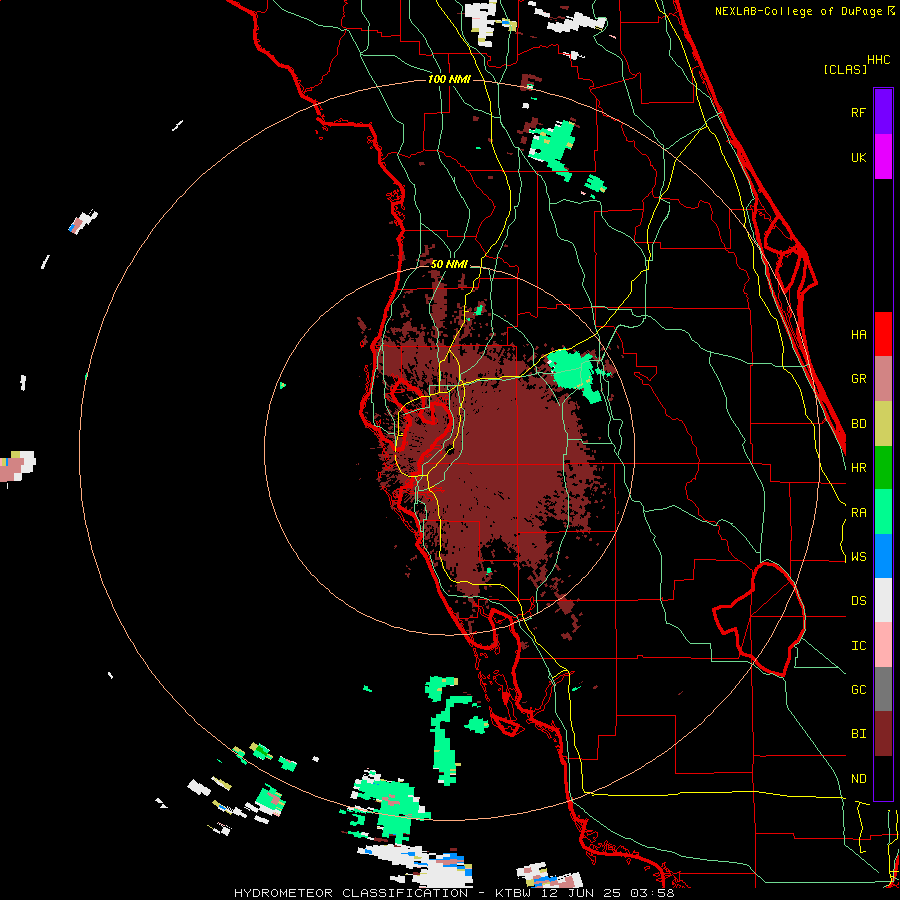900x900 pixels.
Task: Click the RF legend label
Action: tap(858, 112)
